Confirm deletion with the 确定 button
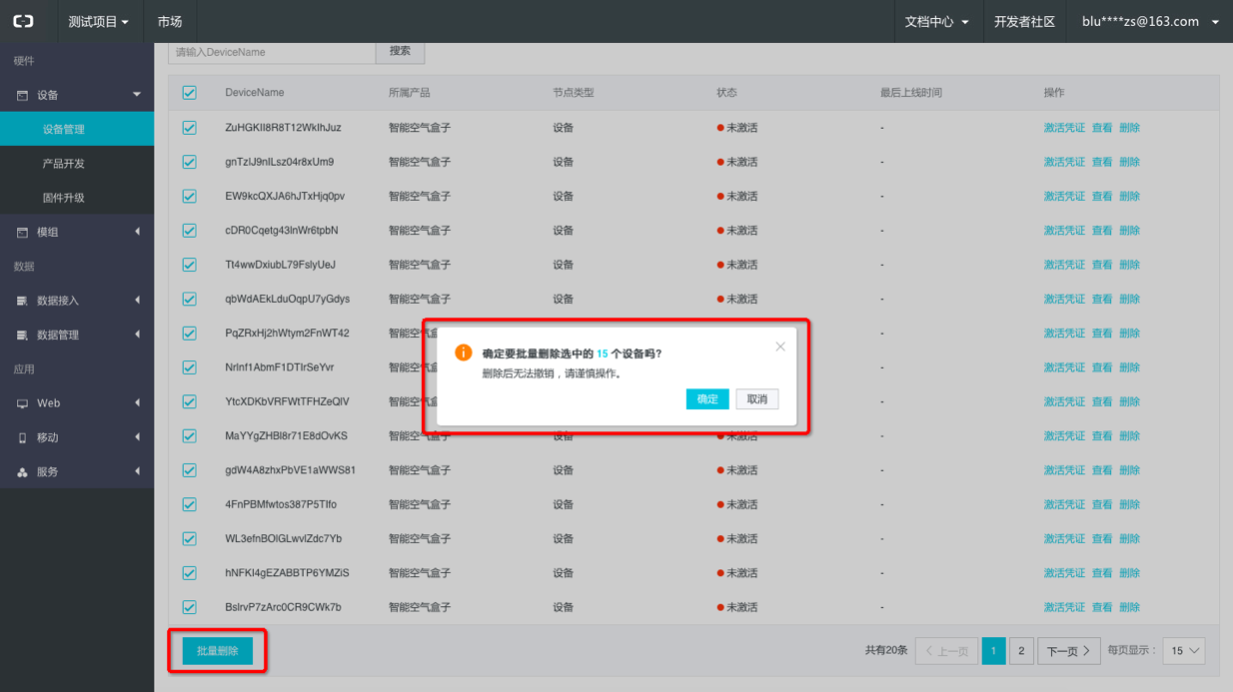The width and height of the screenshot is (1233, 692). point(707,399)
